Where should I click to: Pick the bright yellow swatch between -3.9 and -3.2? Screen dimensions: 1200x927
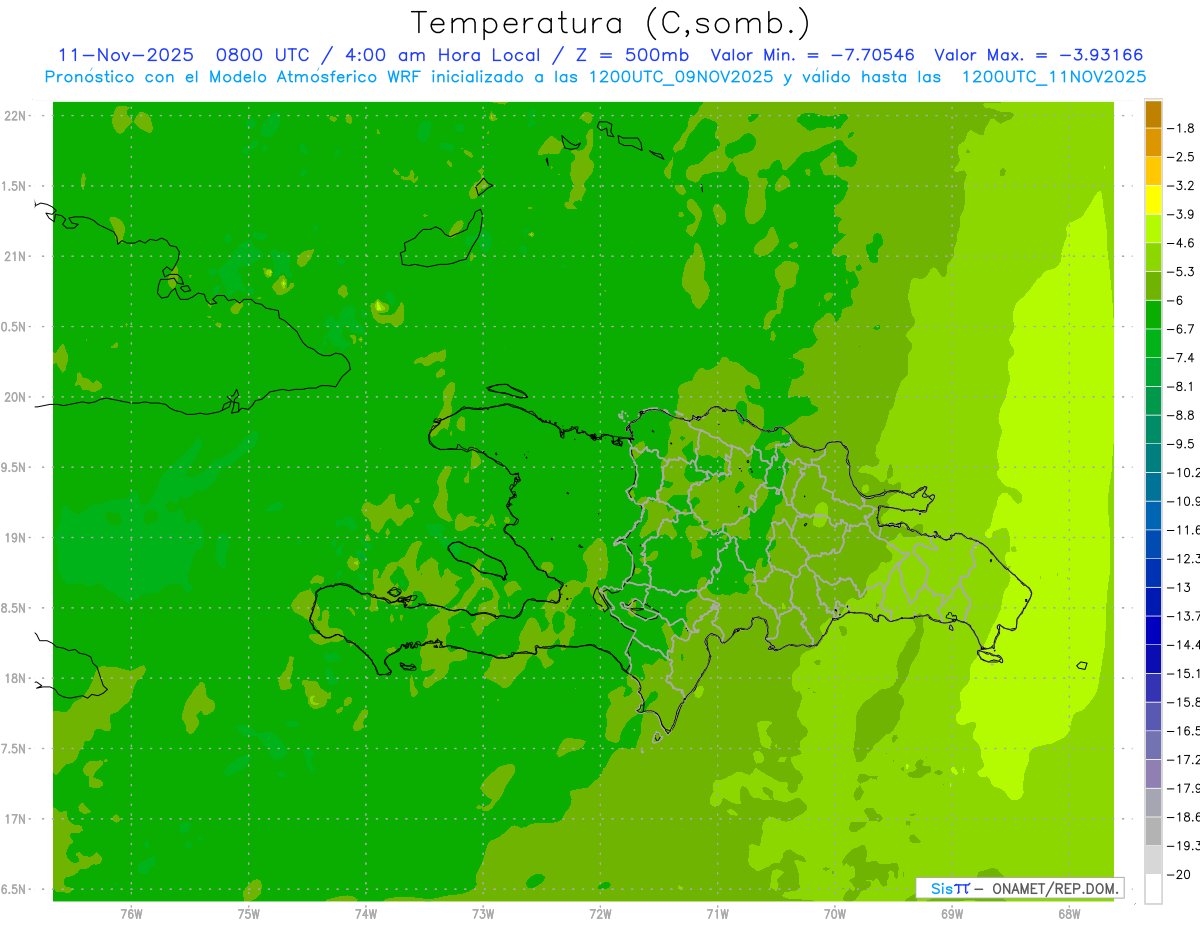[x=1153, y=200]
